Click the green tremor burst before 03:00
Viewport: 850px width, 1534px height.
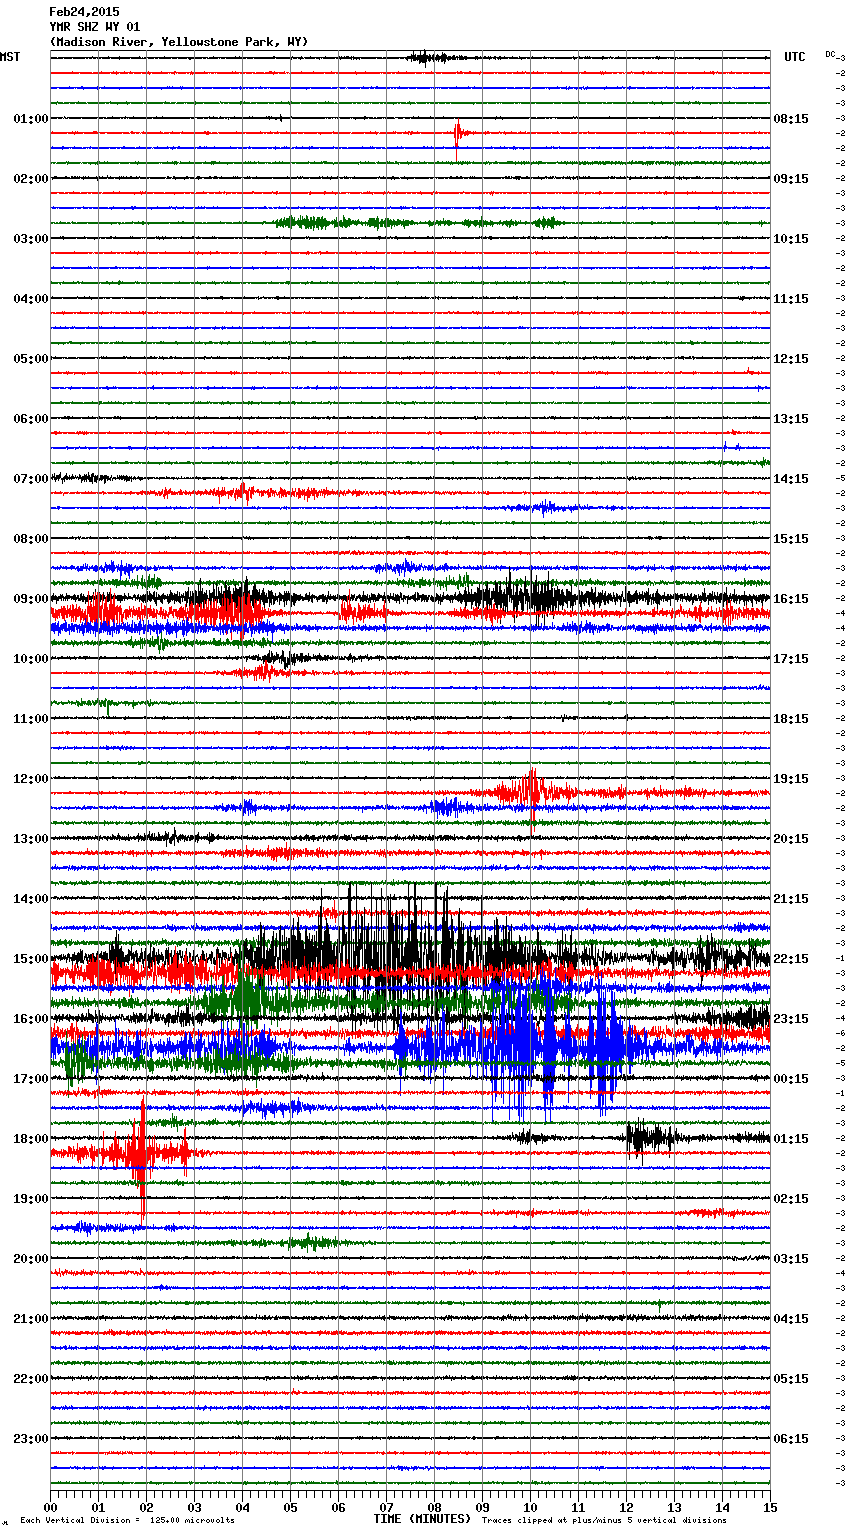click(x=418, y=222)
